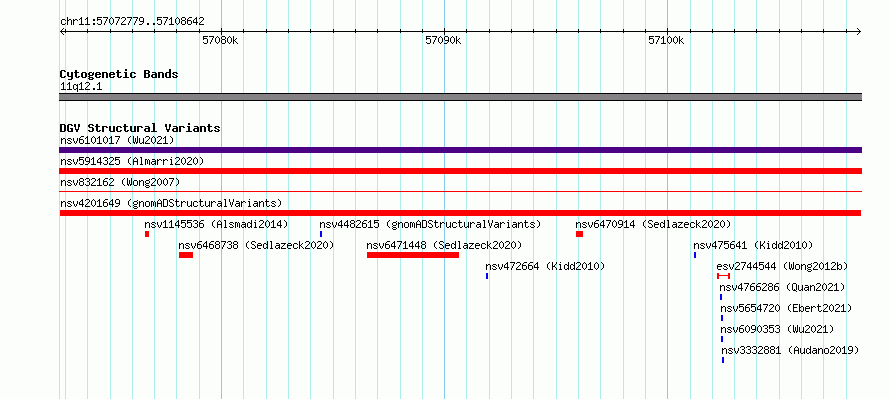Viewport: 890px width, 399px height.
Task: Click the chr11:57072779..57108642 coordinate label
Action: pyautogui.click(x=132, y=22)
